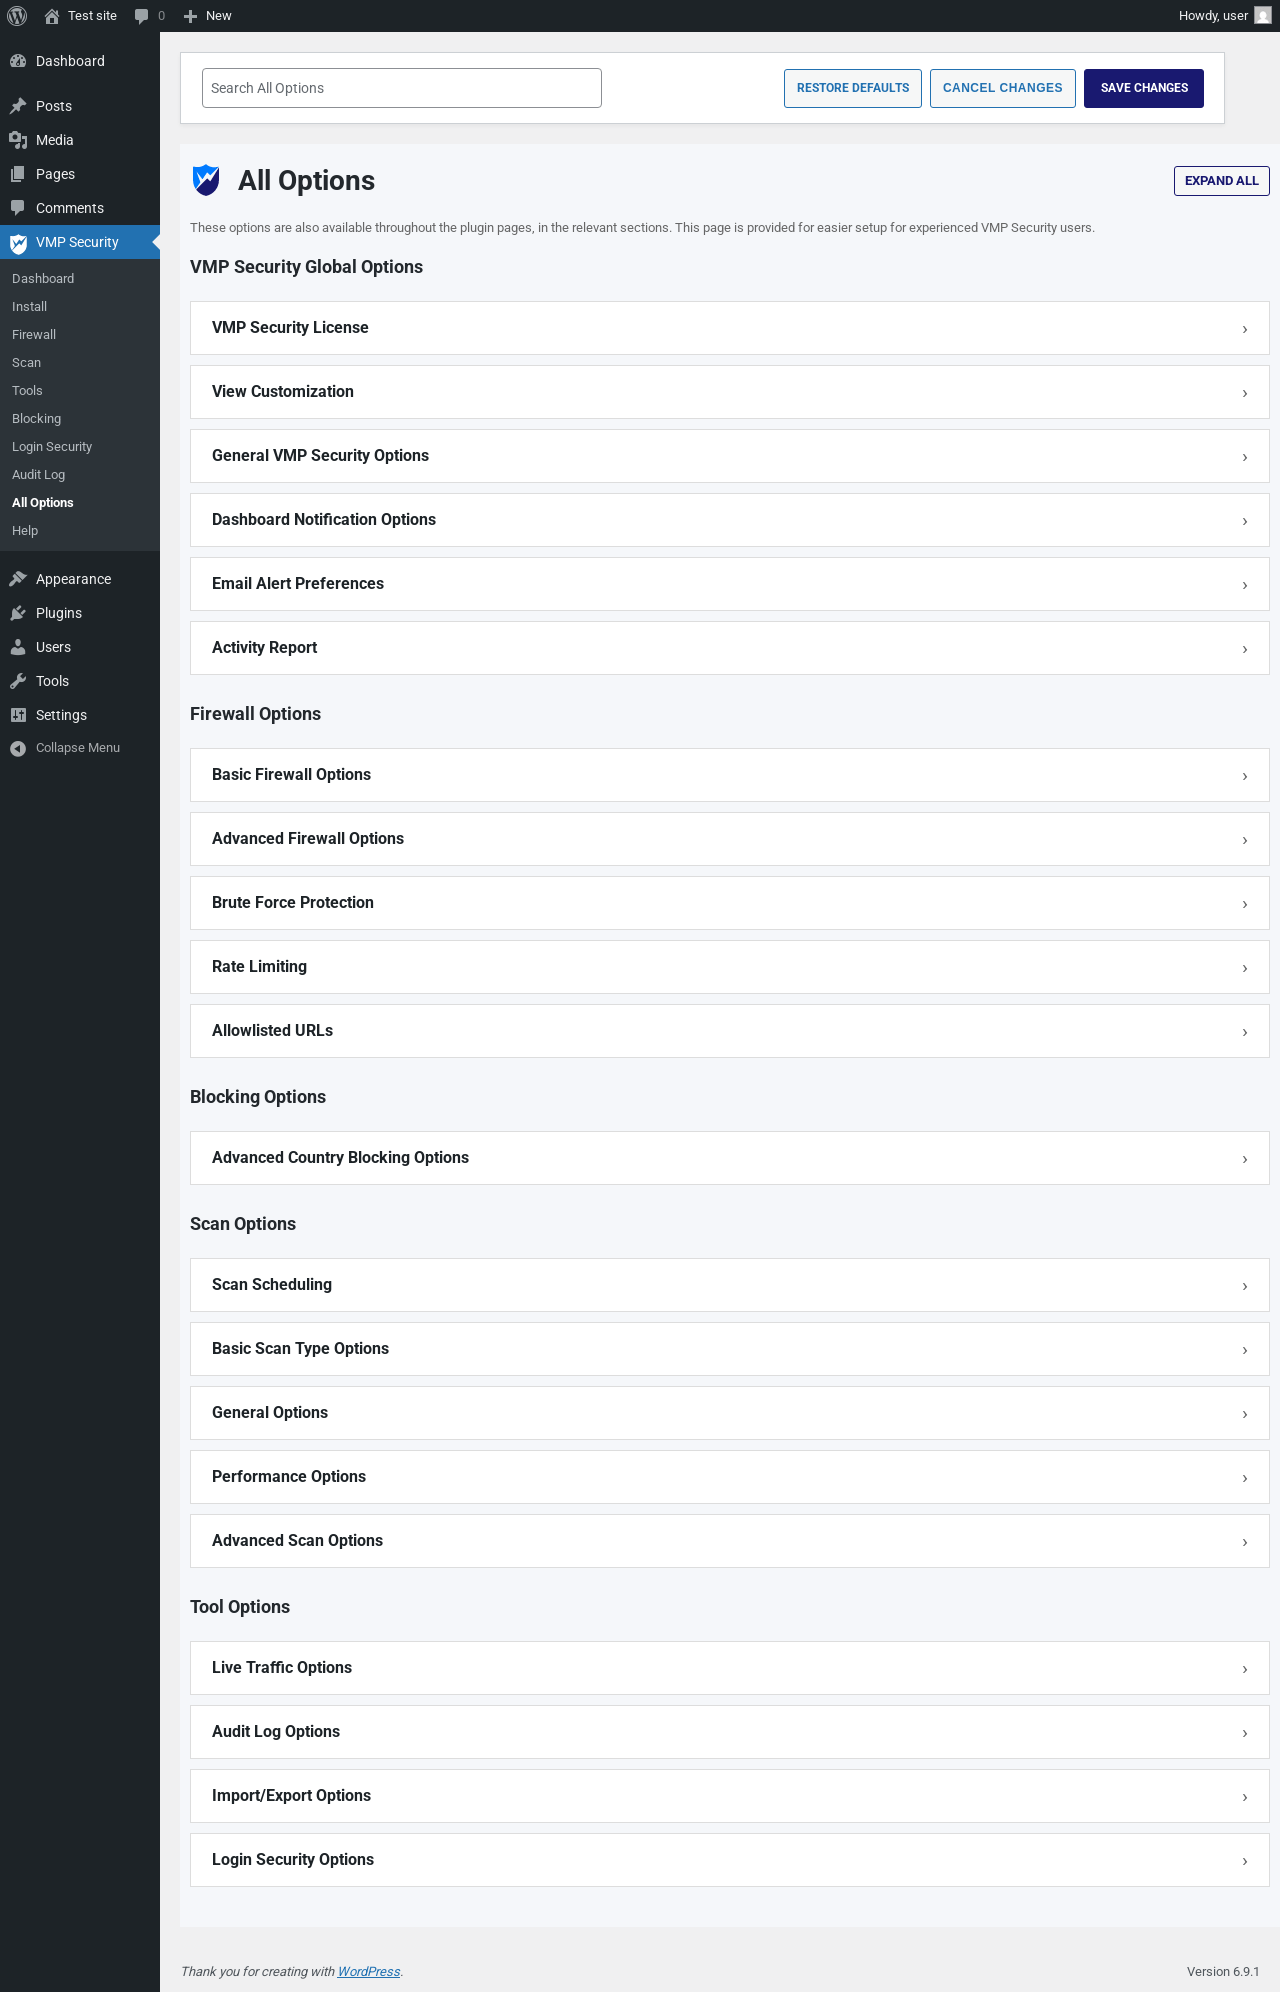Click the WordPress logo icon
The image size is (1280, 1992).
[17, 16]
